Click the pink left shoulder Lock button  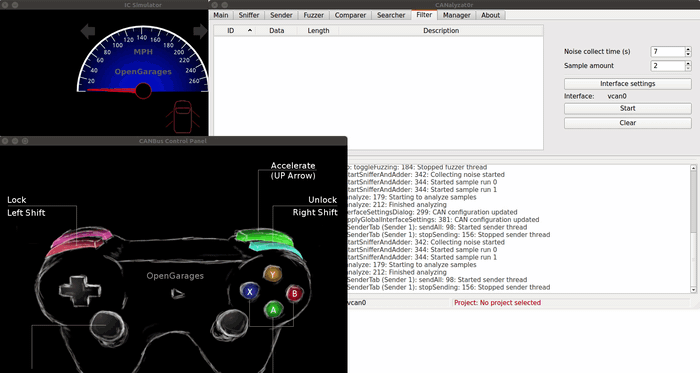(81, 236)
